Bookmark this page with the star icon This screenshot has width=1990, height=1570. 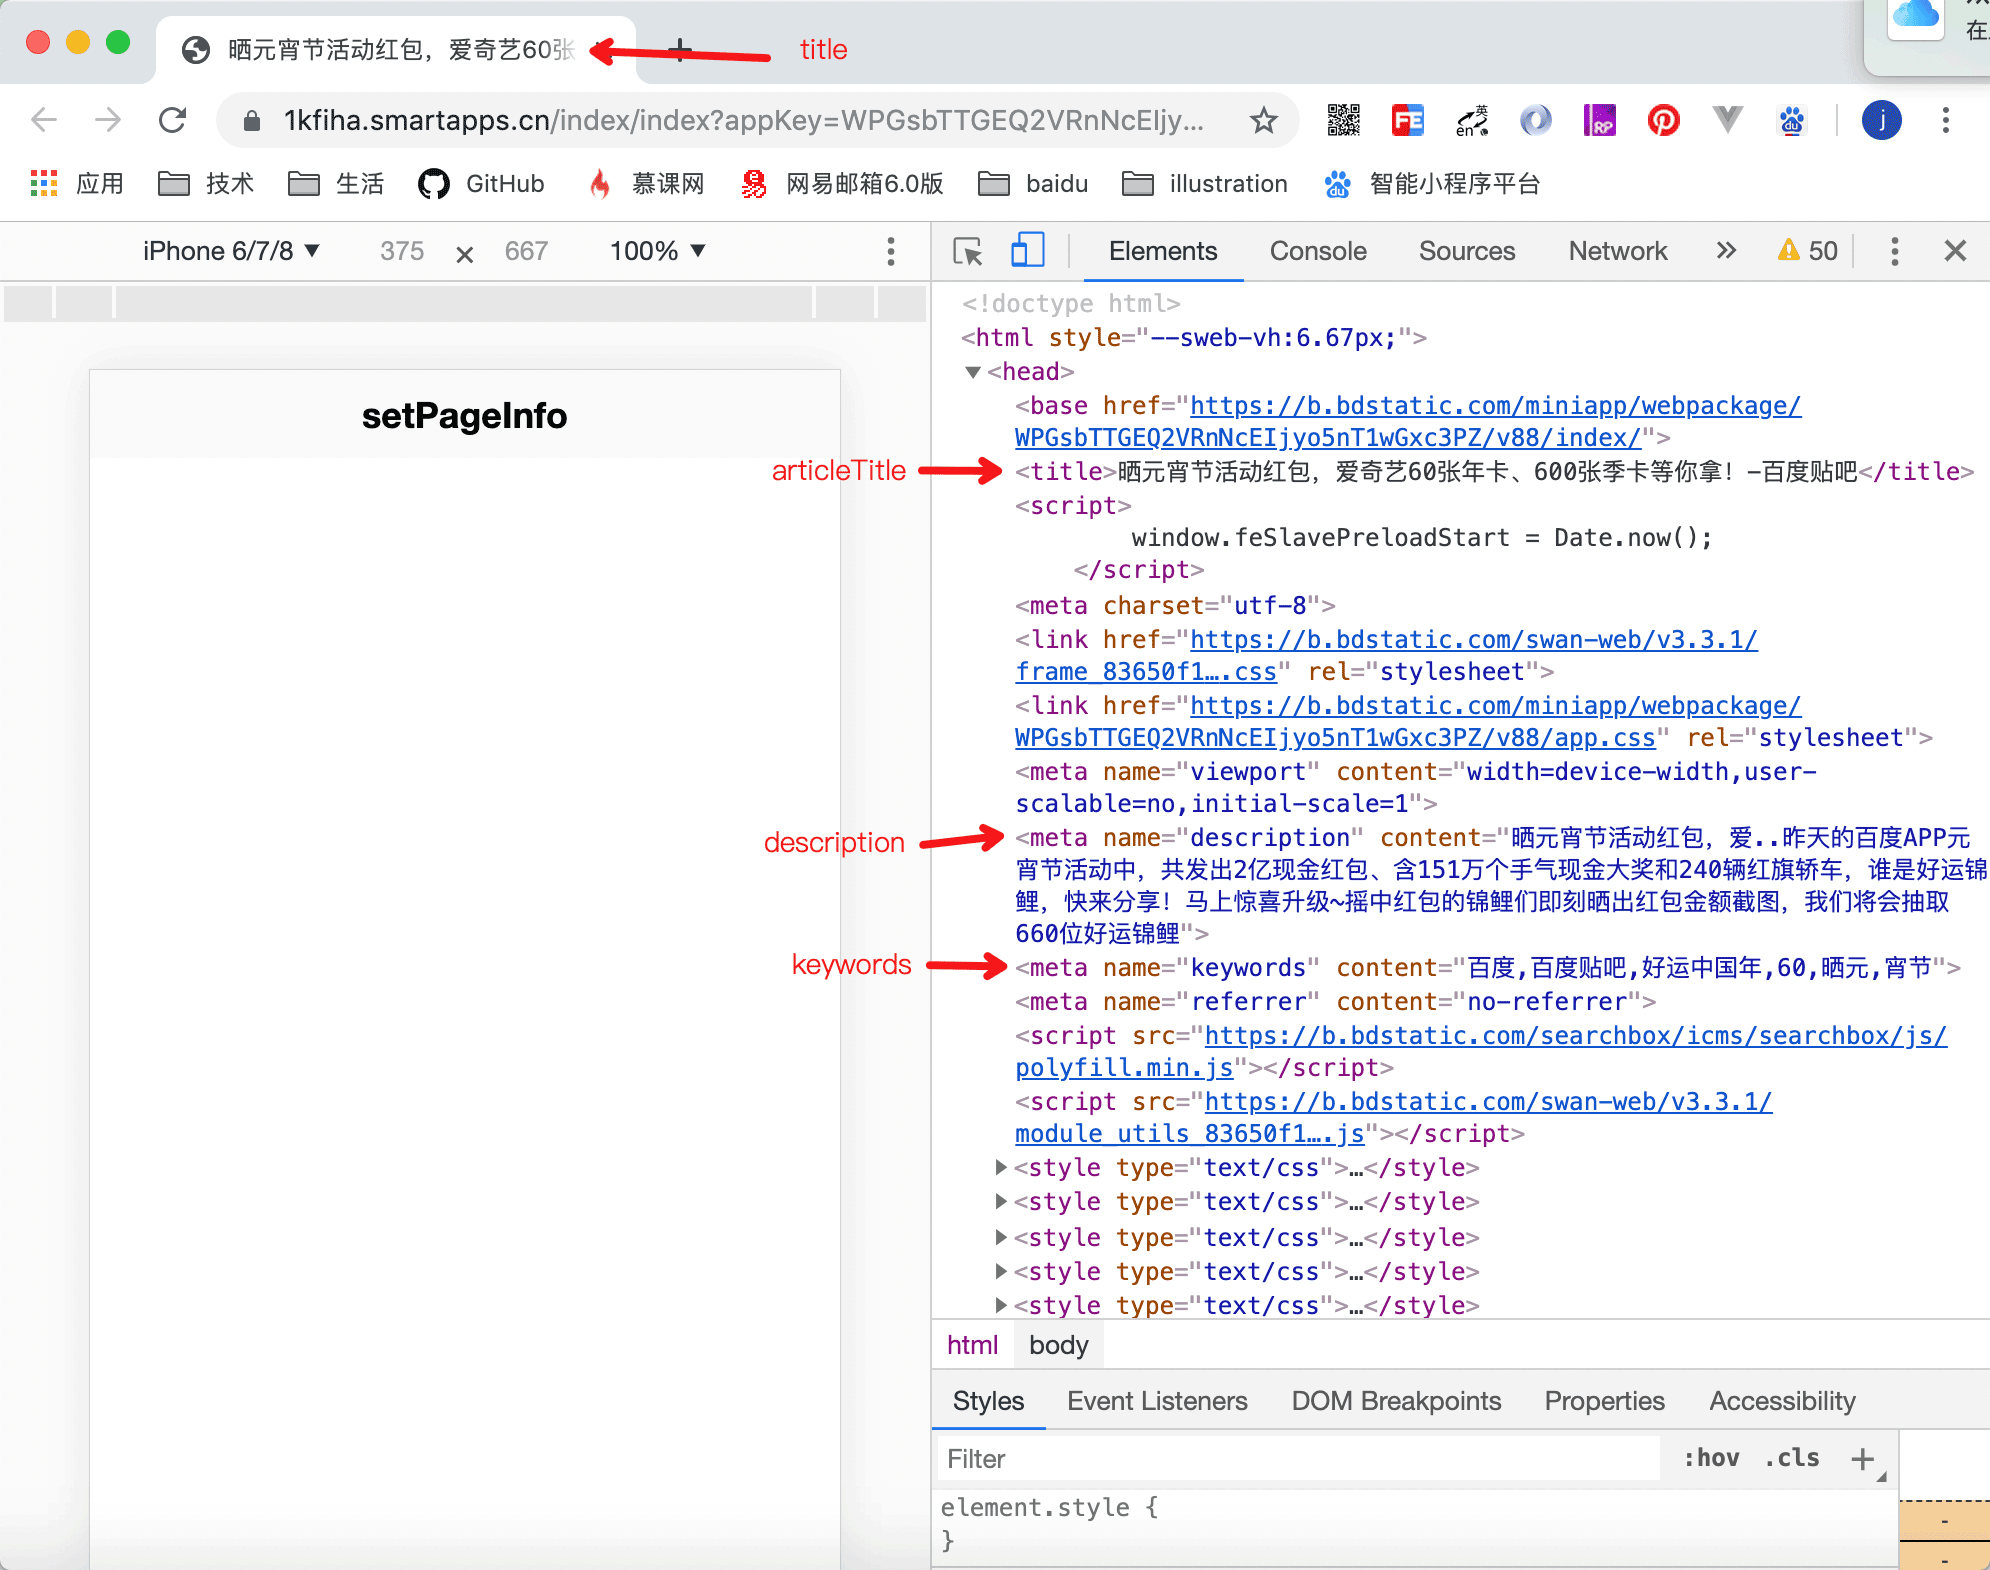[1264, 121]
